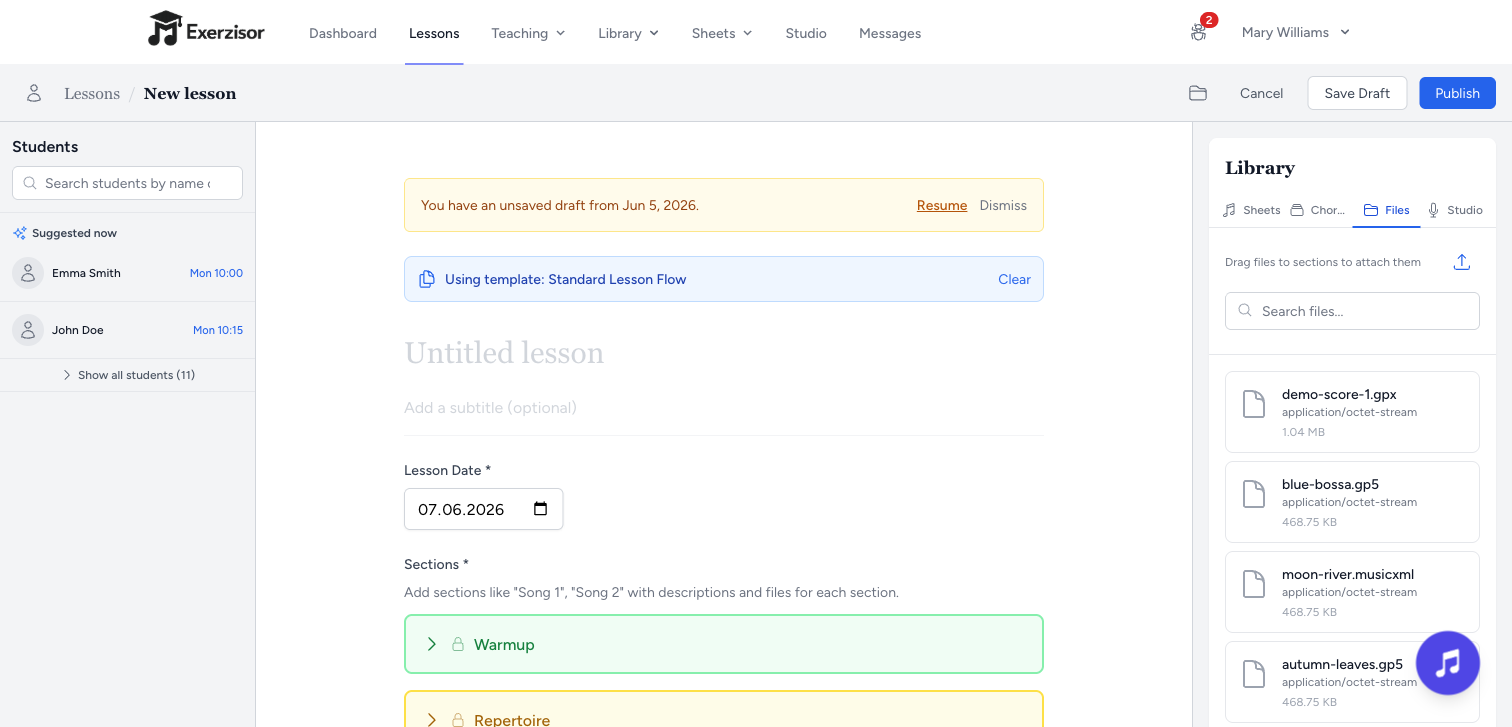
Task: Click John Doe's avatar icon
Action: (28, 330)
